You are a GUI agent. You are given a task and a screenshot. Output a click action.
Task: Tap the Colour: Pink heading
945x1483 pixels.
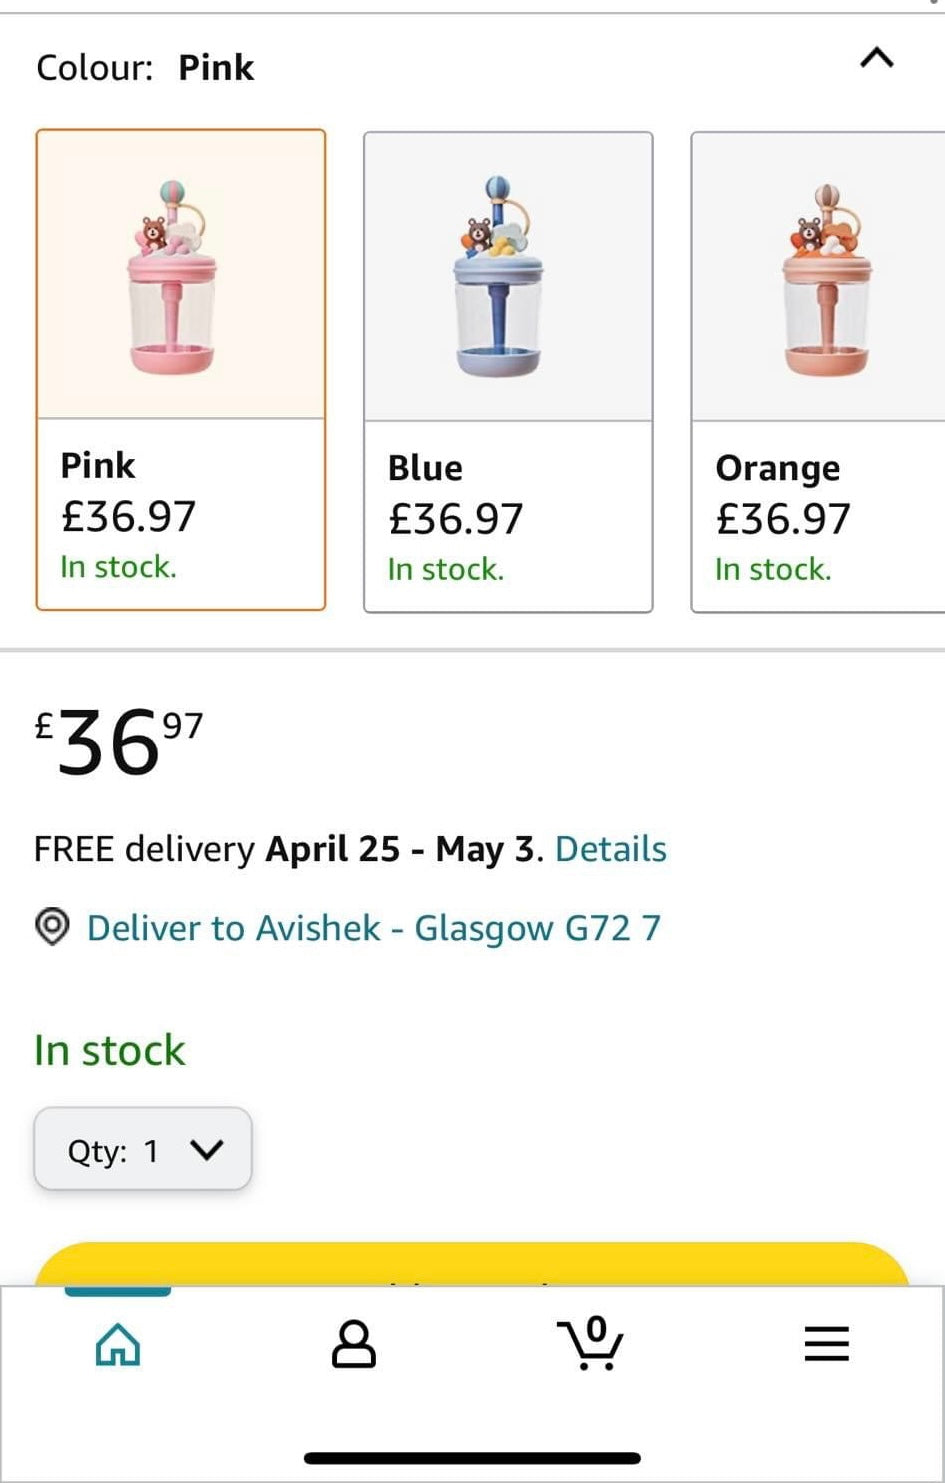[145, 68]
